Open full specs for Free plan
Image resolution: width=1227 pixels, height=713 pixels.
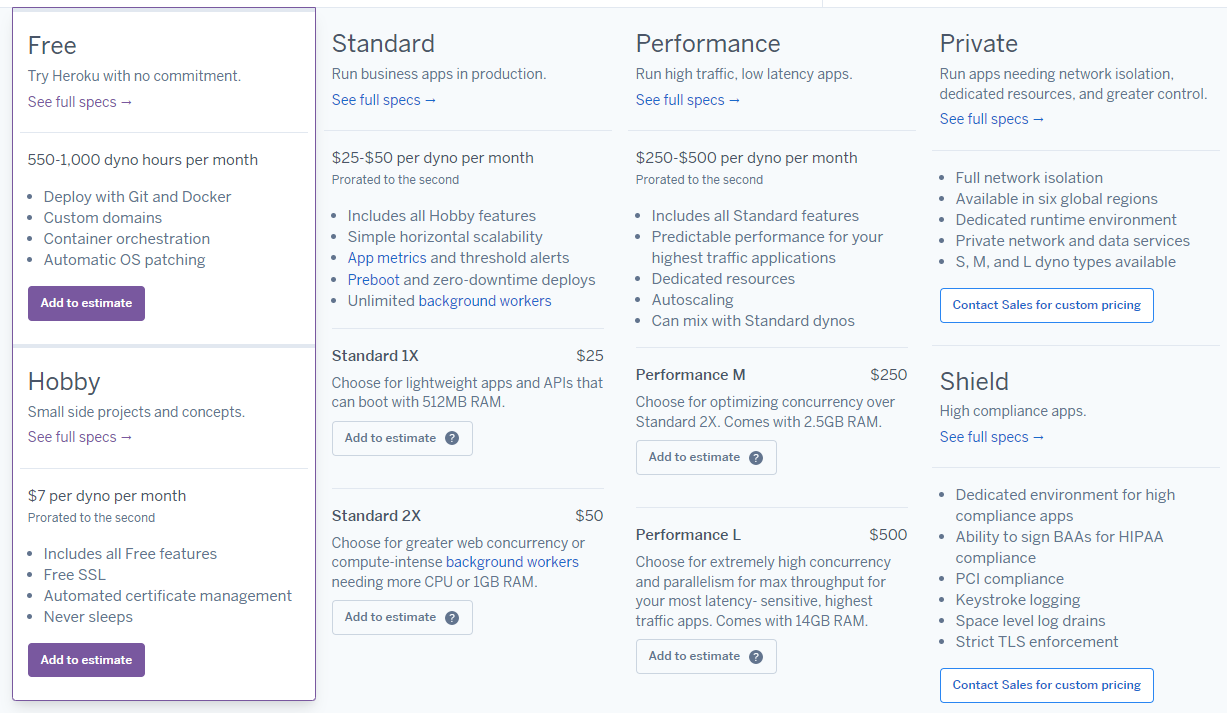80,102
